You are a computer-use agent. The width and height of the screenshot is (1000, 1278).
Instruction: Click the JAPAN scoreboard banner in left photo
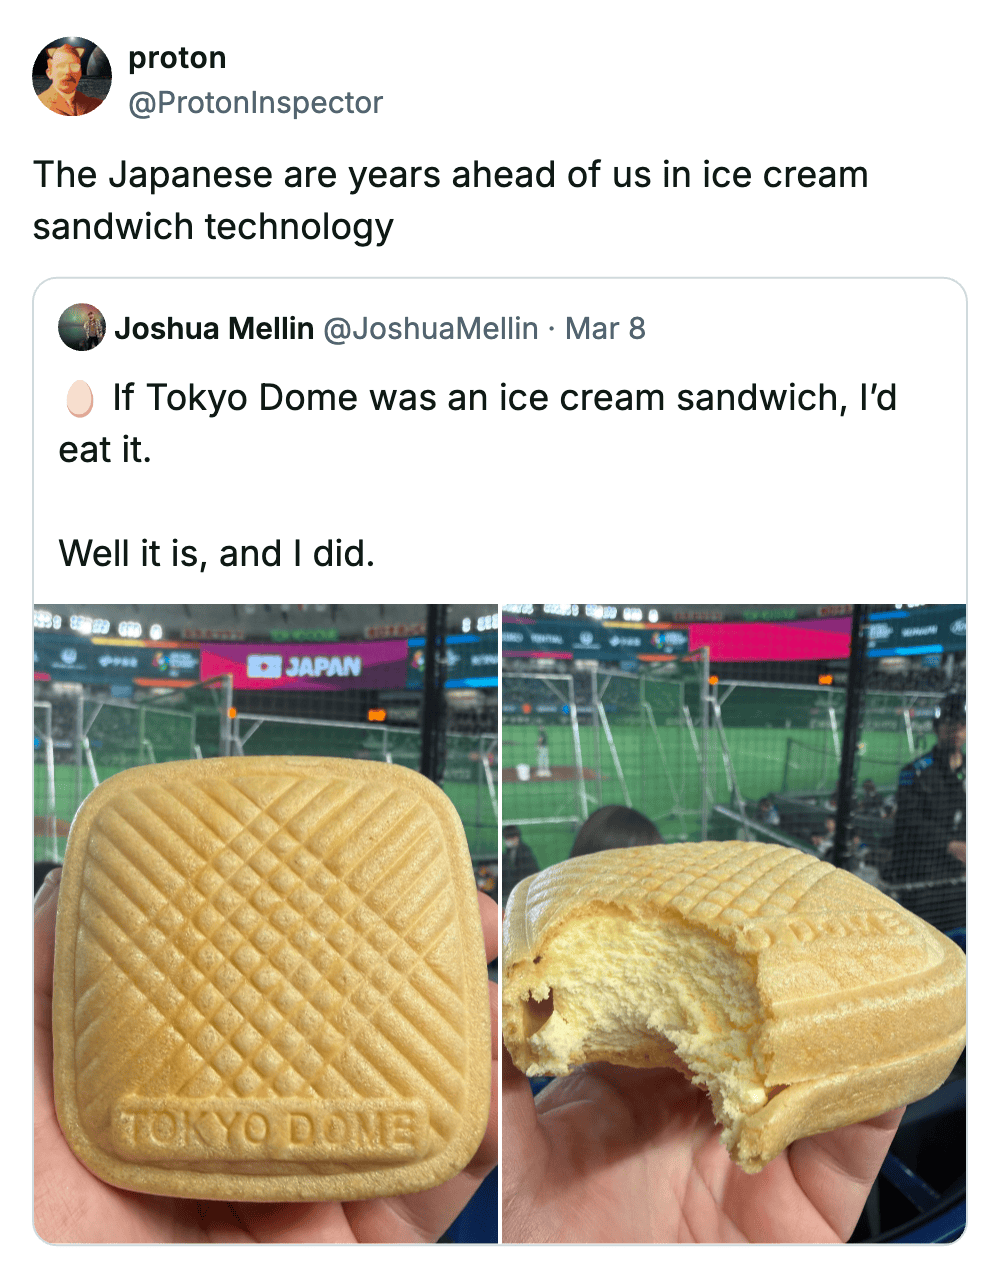[304, 666]
